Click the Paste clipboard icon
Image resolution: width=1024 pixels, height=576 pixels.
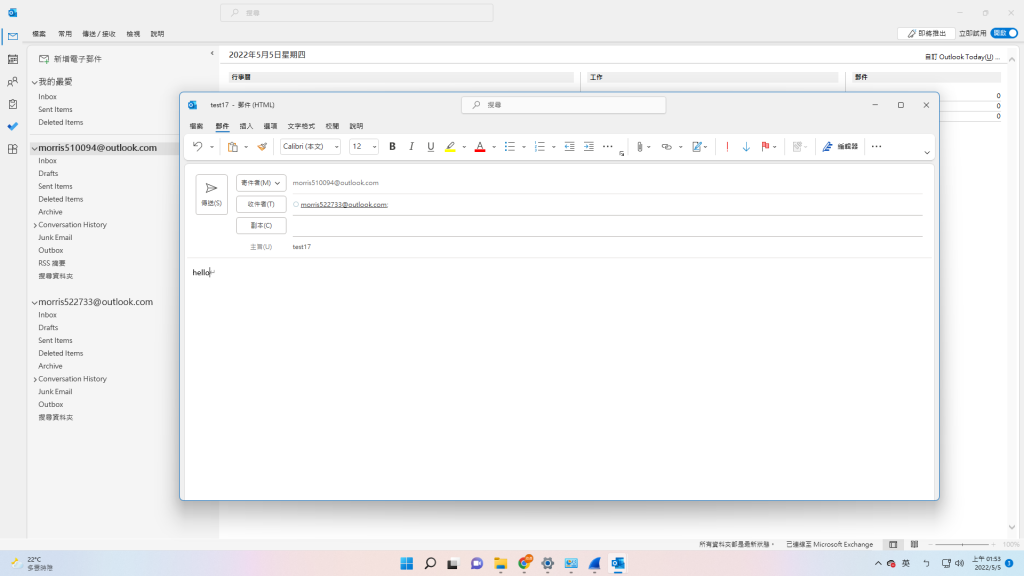pyautogui.click(x=232, y=147)
